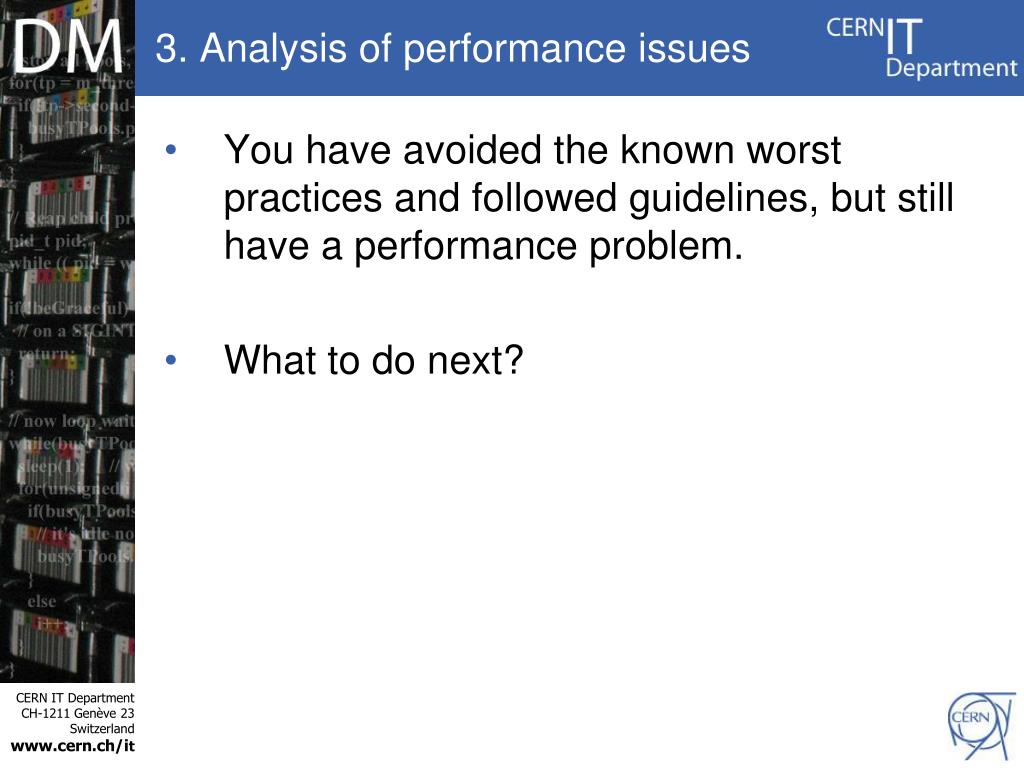
Task: Click the '// now loop wait' code overlay
Action: (71, 421)
